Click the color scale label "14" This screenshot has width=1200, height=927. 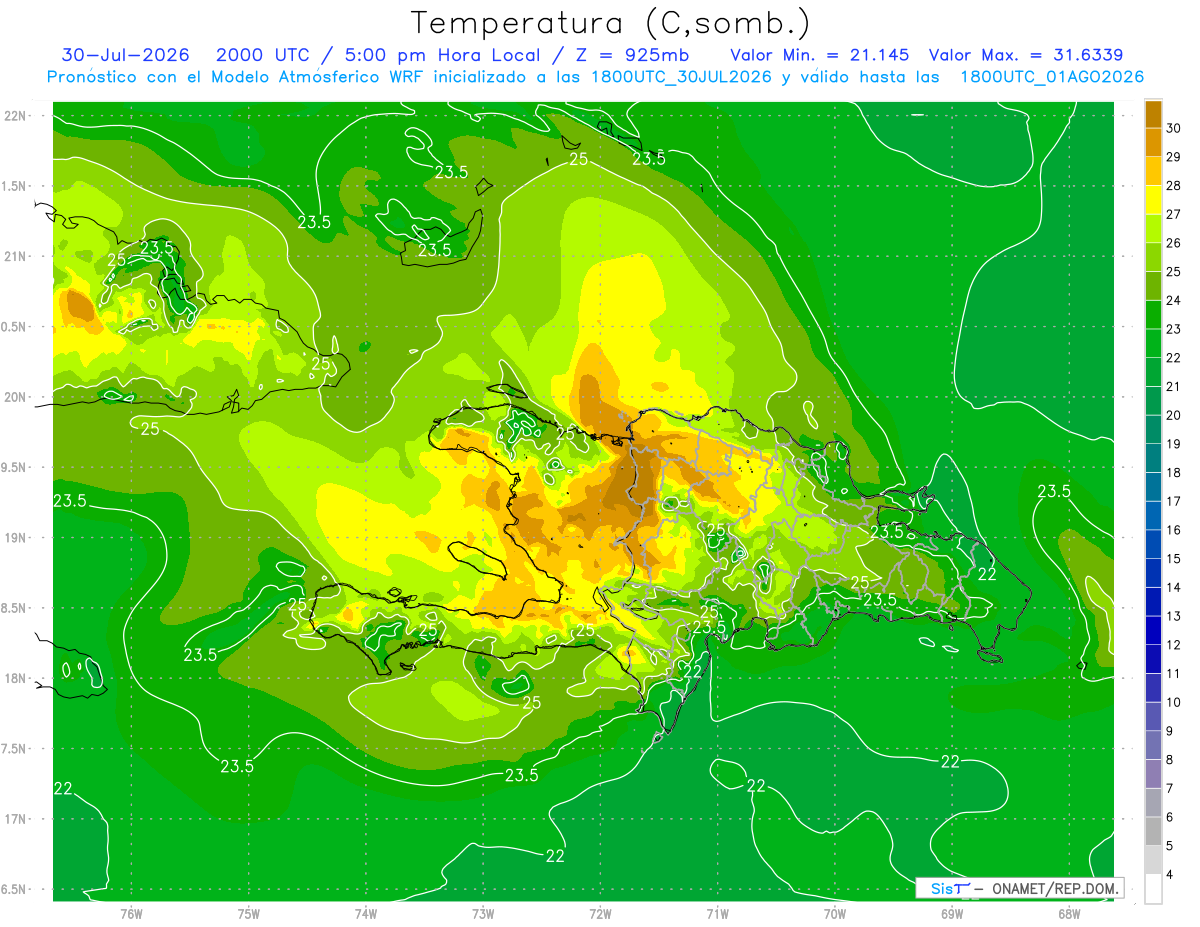click(1174, 587)
